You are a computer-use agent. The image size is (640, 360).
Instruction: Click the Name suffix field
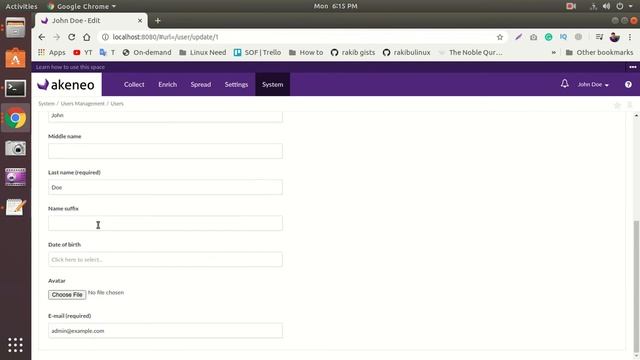pyautogui.click(x=165, y=223)
